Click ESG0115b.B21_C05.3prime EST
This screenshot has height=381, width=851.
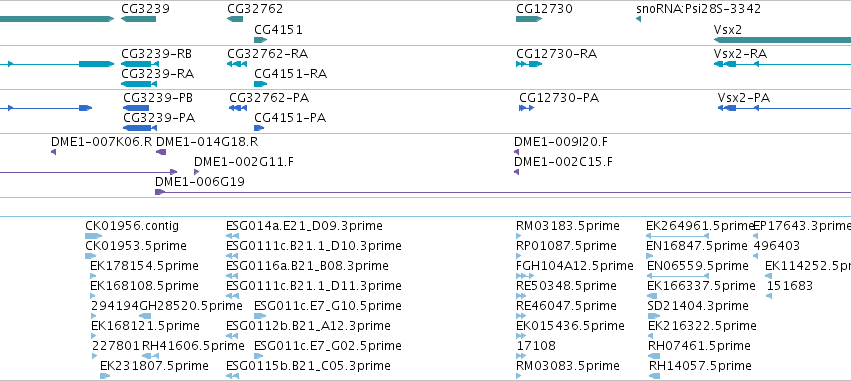click(x=308, y=366)
